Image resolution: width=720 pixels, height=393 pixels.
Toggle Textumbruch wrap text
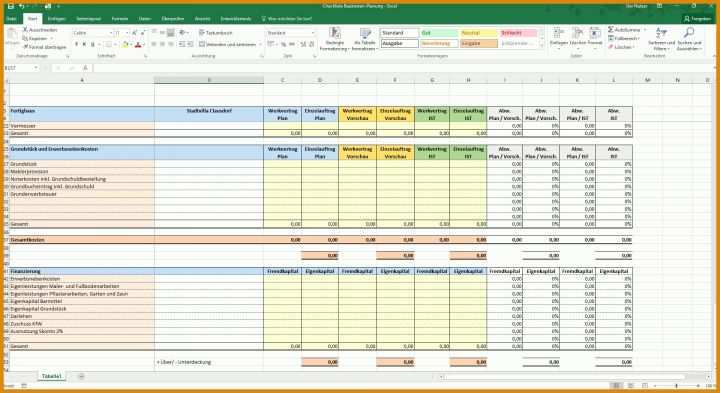click(216, 33)
